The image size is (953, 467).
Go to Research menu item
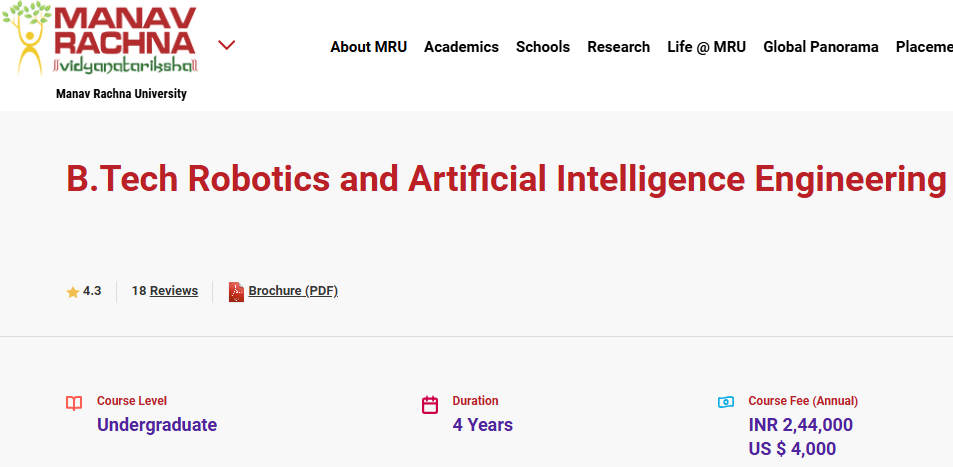point(618,47)
